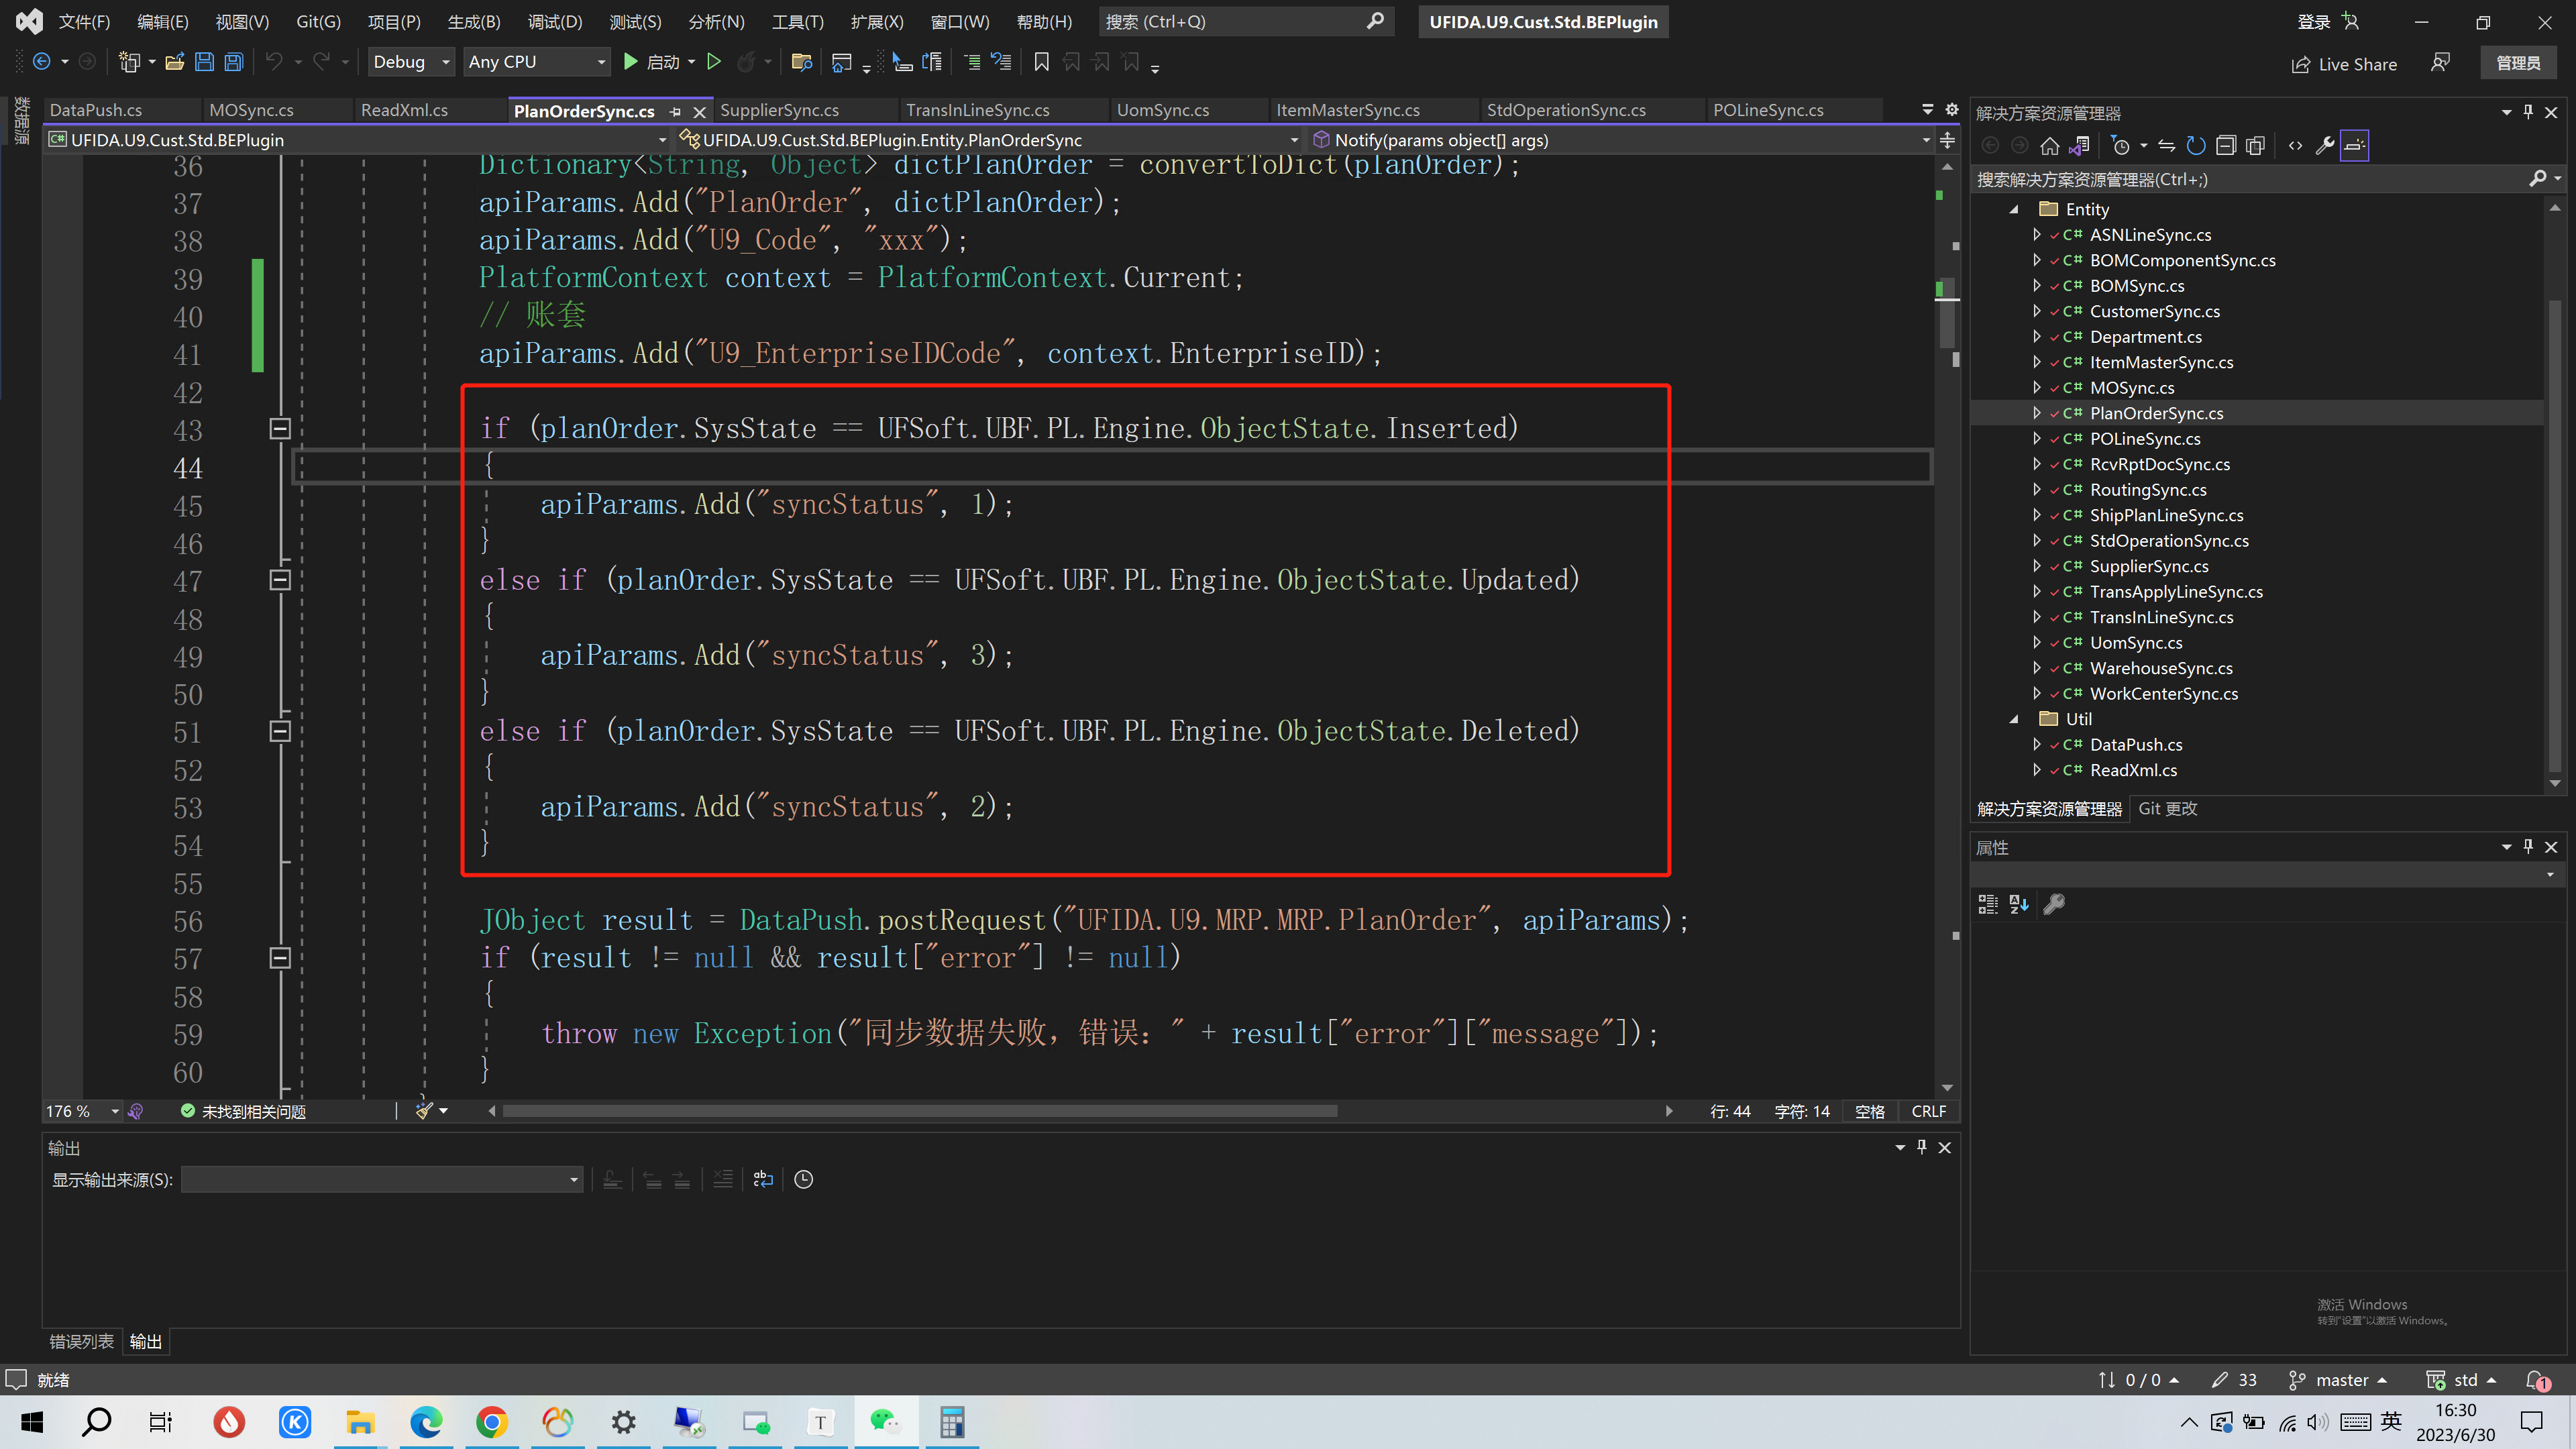This screenshot has height=1449, width=2576.
Task: Open the Debug configuration dropdown
Action: click(x=445, y=62)
